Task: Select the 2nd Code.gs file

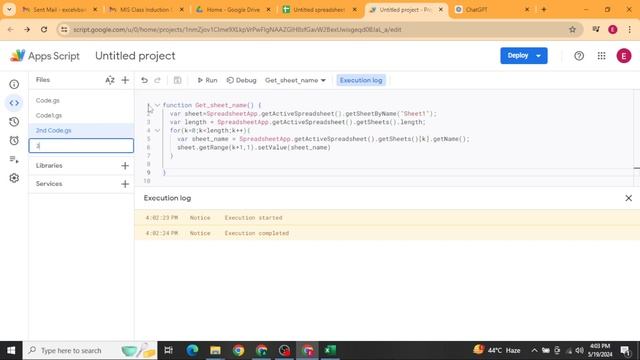Action: tap(53, 131)
